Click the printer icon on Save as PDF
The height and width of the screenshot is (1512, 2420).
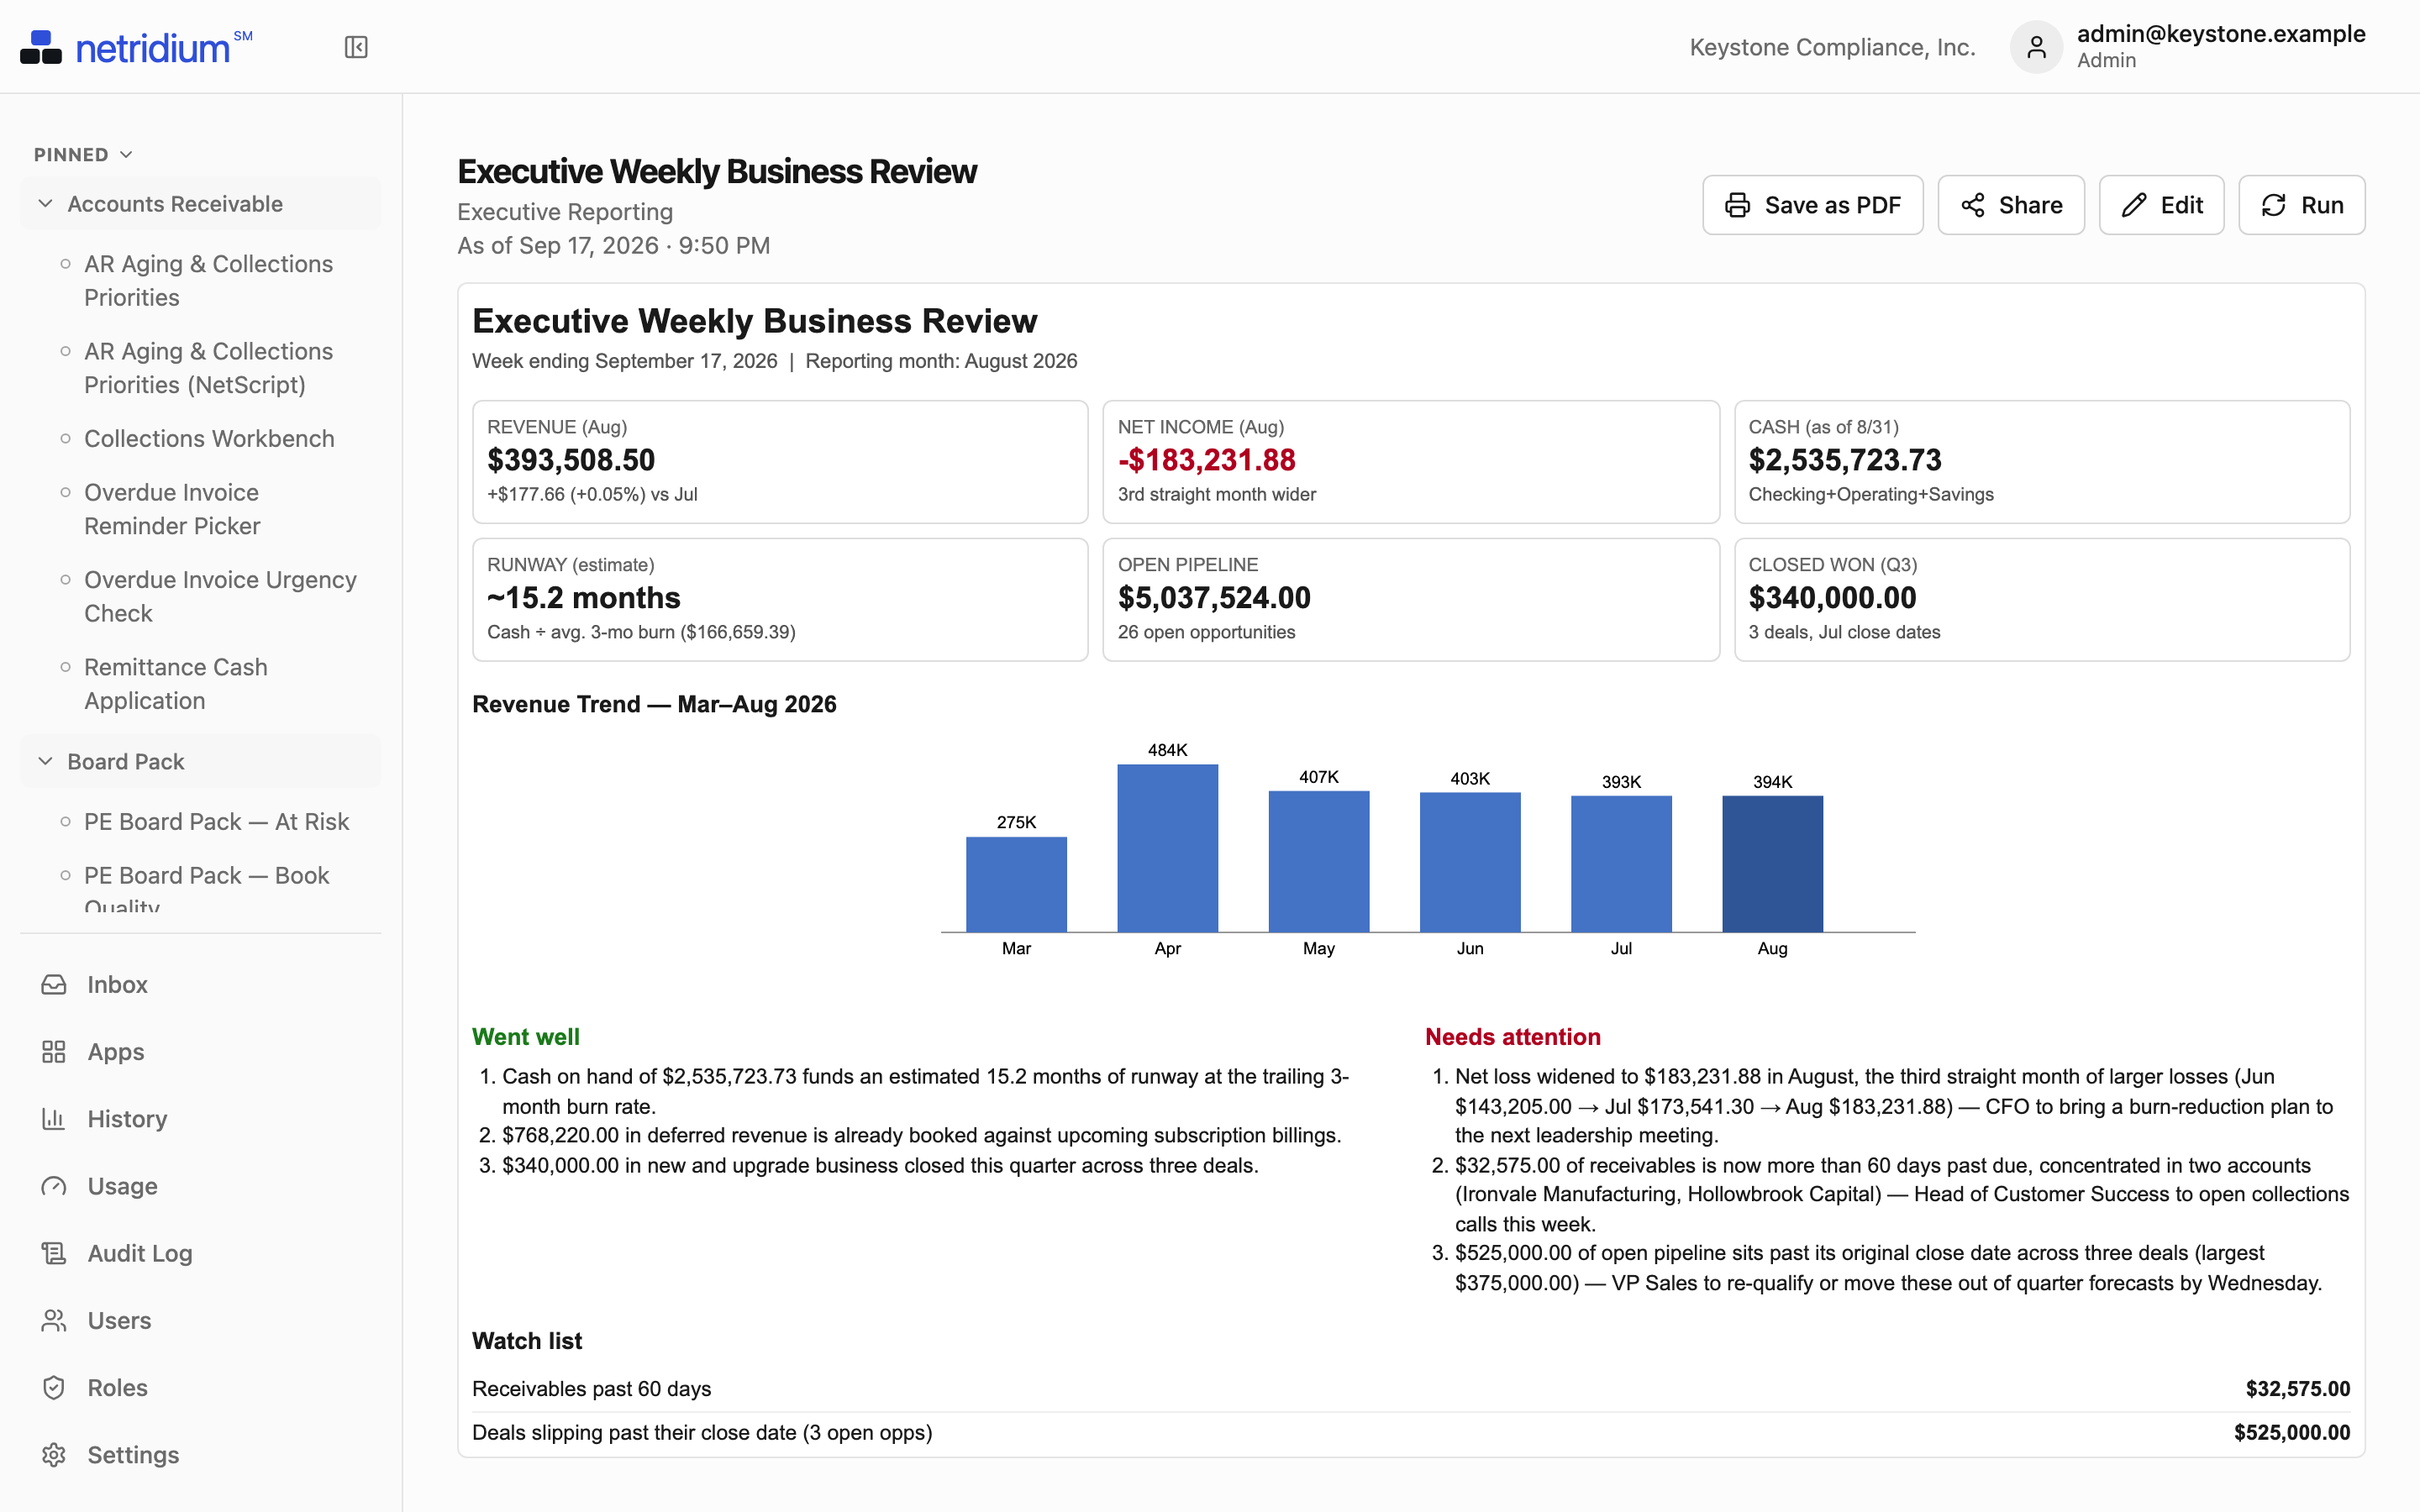click(x=1738, y=205)
